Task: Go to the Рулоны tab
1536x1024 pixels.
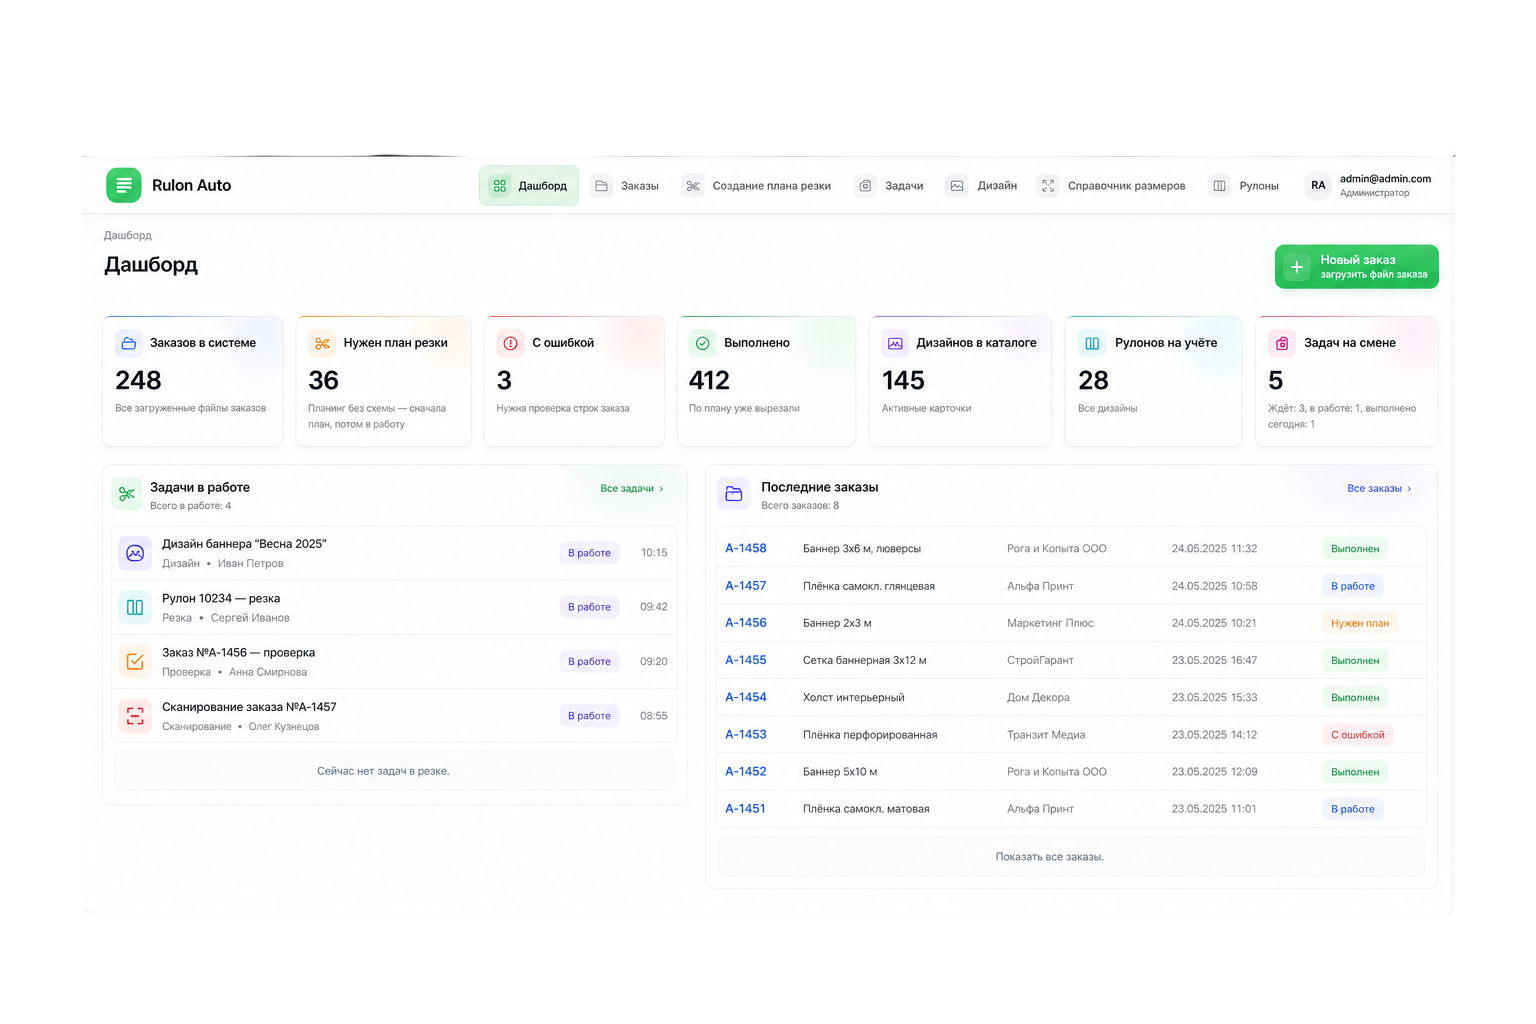Action: [1244, 186]
